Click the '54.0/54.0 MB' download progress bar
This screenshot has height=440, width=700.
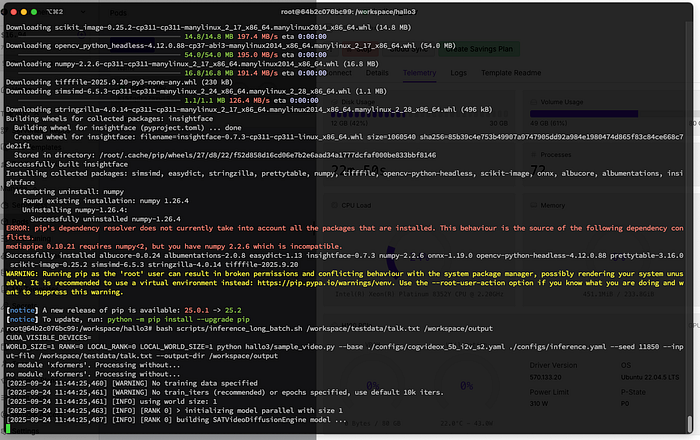(x=100, y=55)
